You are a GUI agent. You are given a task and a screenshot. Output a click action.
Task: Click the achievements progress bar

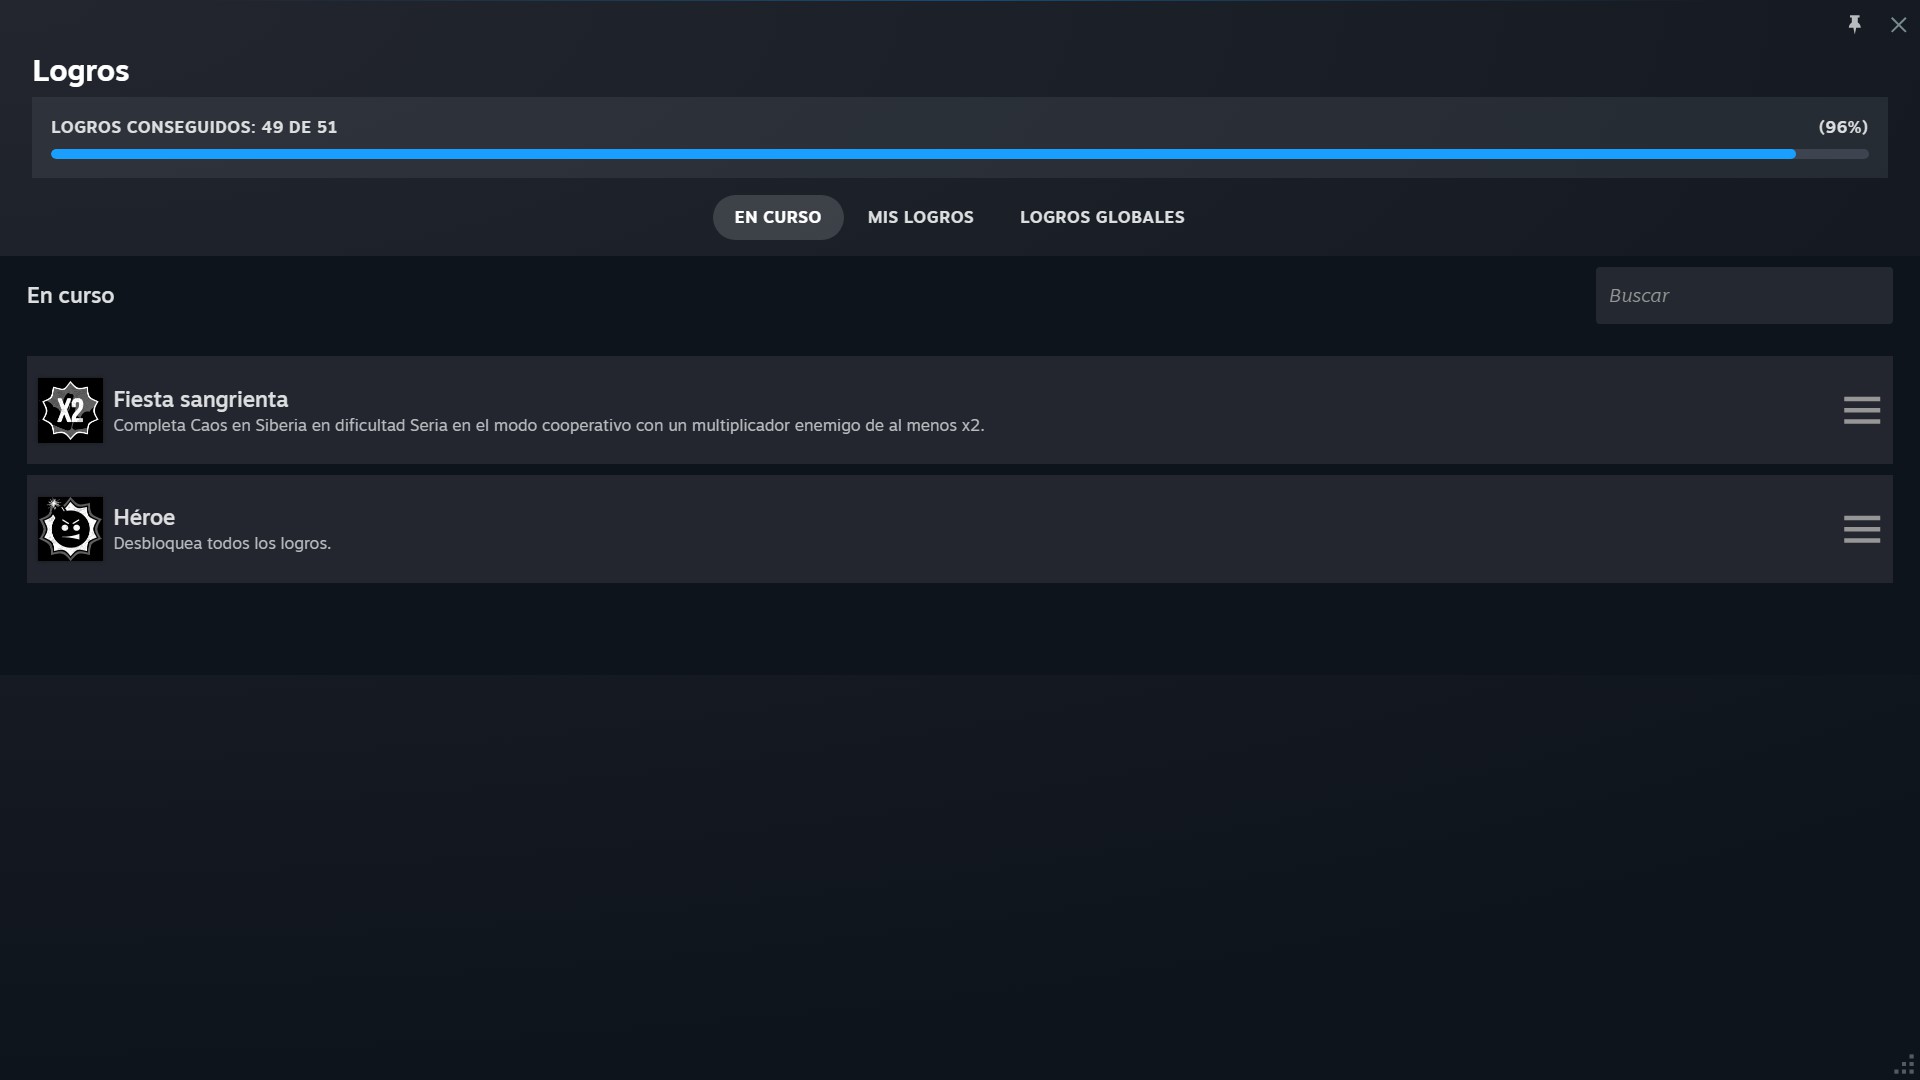pos(958,154)
